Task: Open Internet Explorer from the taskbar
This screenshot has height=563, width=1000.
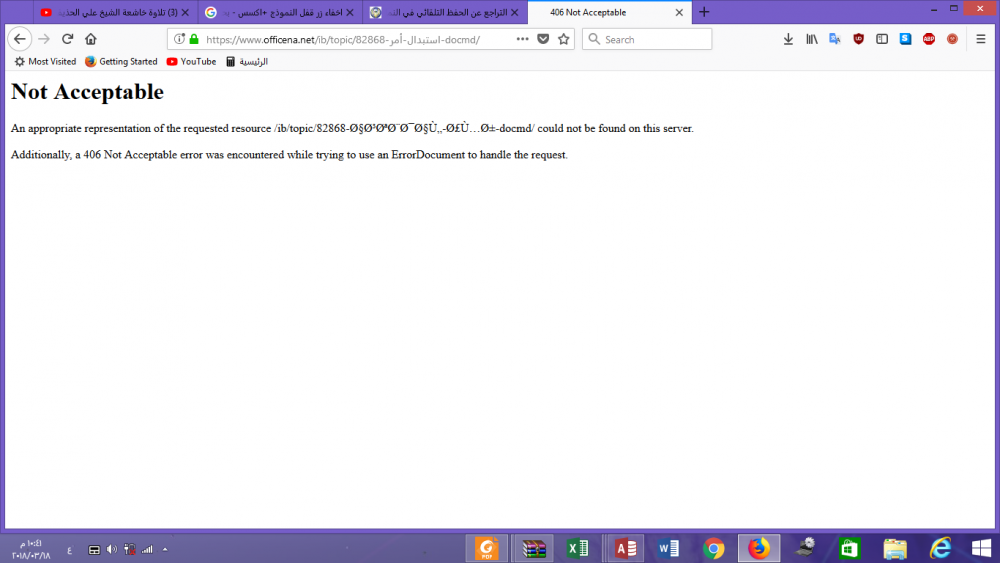Action: coord(941,548)
